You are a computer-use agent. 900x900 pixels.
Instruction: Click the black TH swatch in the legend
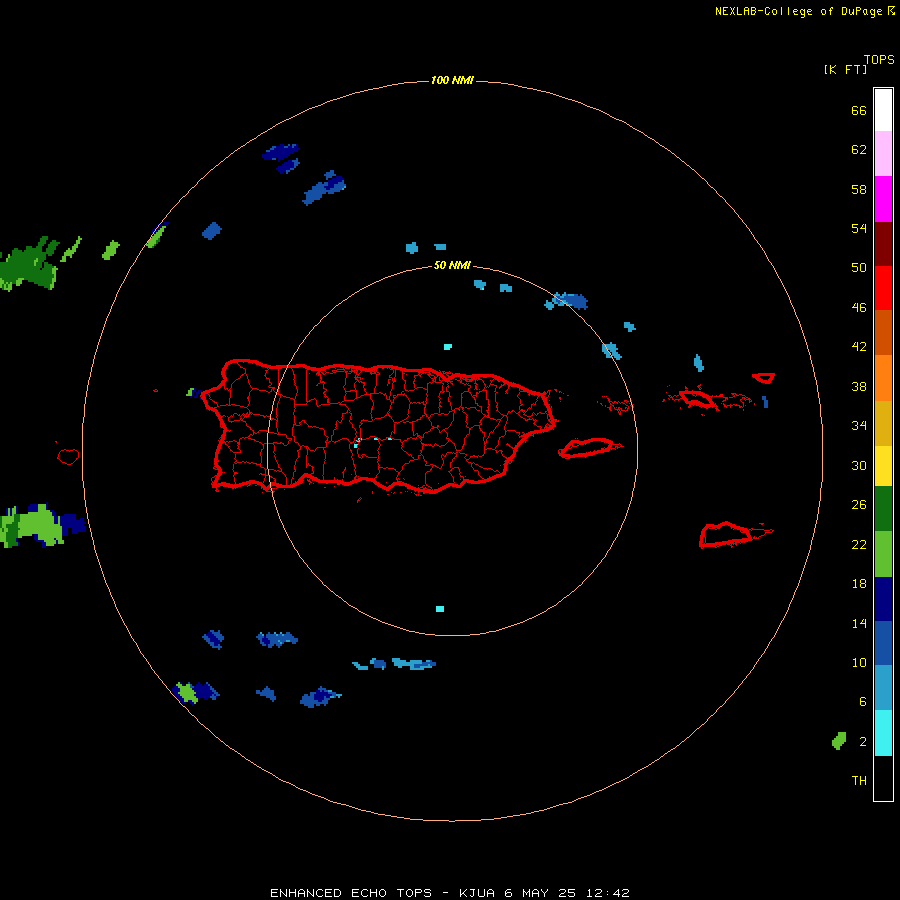[x=883, y=778]
